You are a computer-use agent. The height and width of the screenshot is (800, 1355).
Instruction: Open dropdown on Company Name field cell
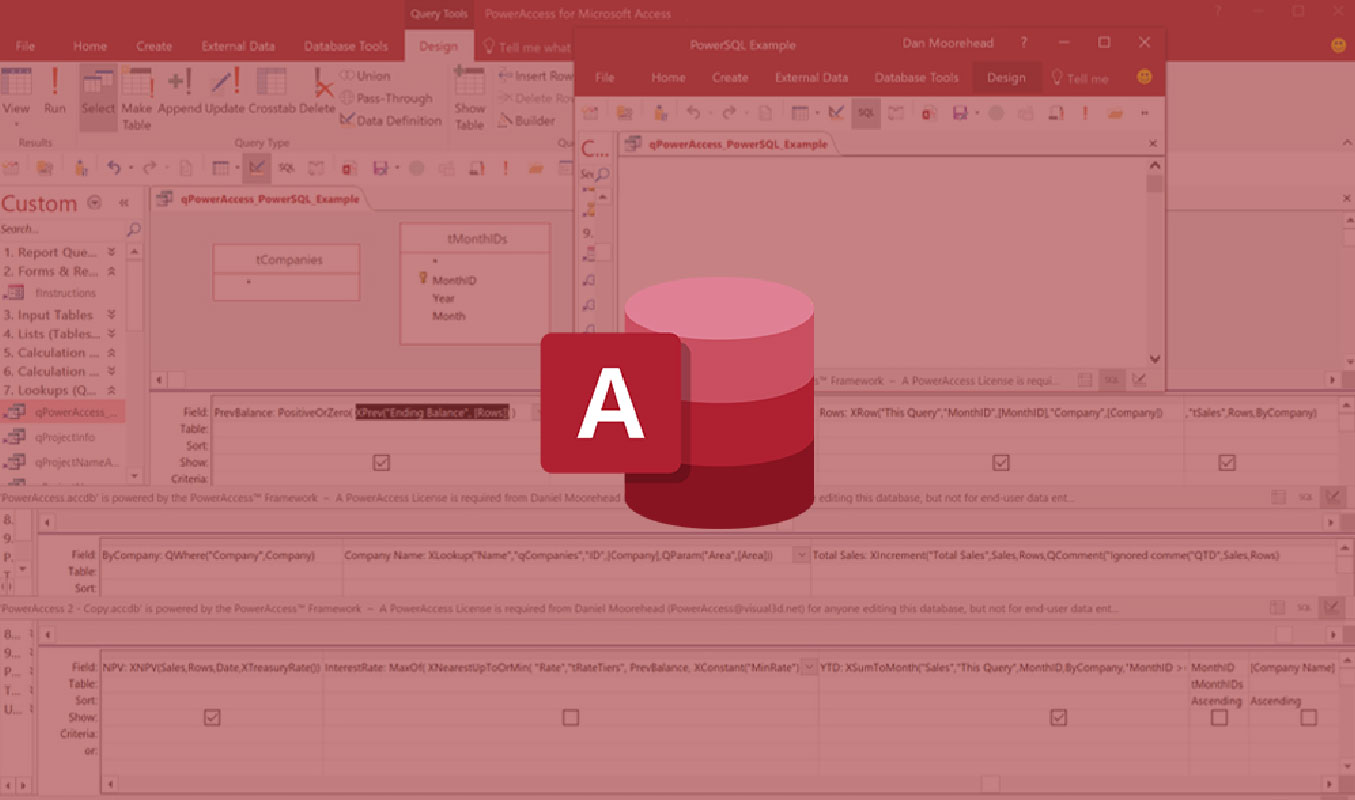click(800, 555)
